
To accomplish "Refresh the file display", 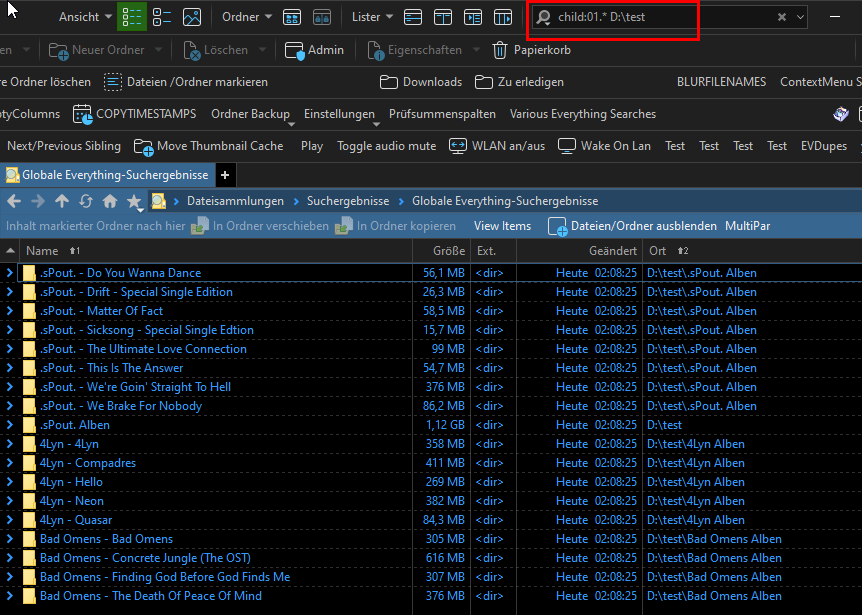I will point(86,201).
